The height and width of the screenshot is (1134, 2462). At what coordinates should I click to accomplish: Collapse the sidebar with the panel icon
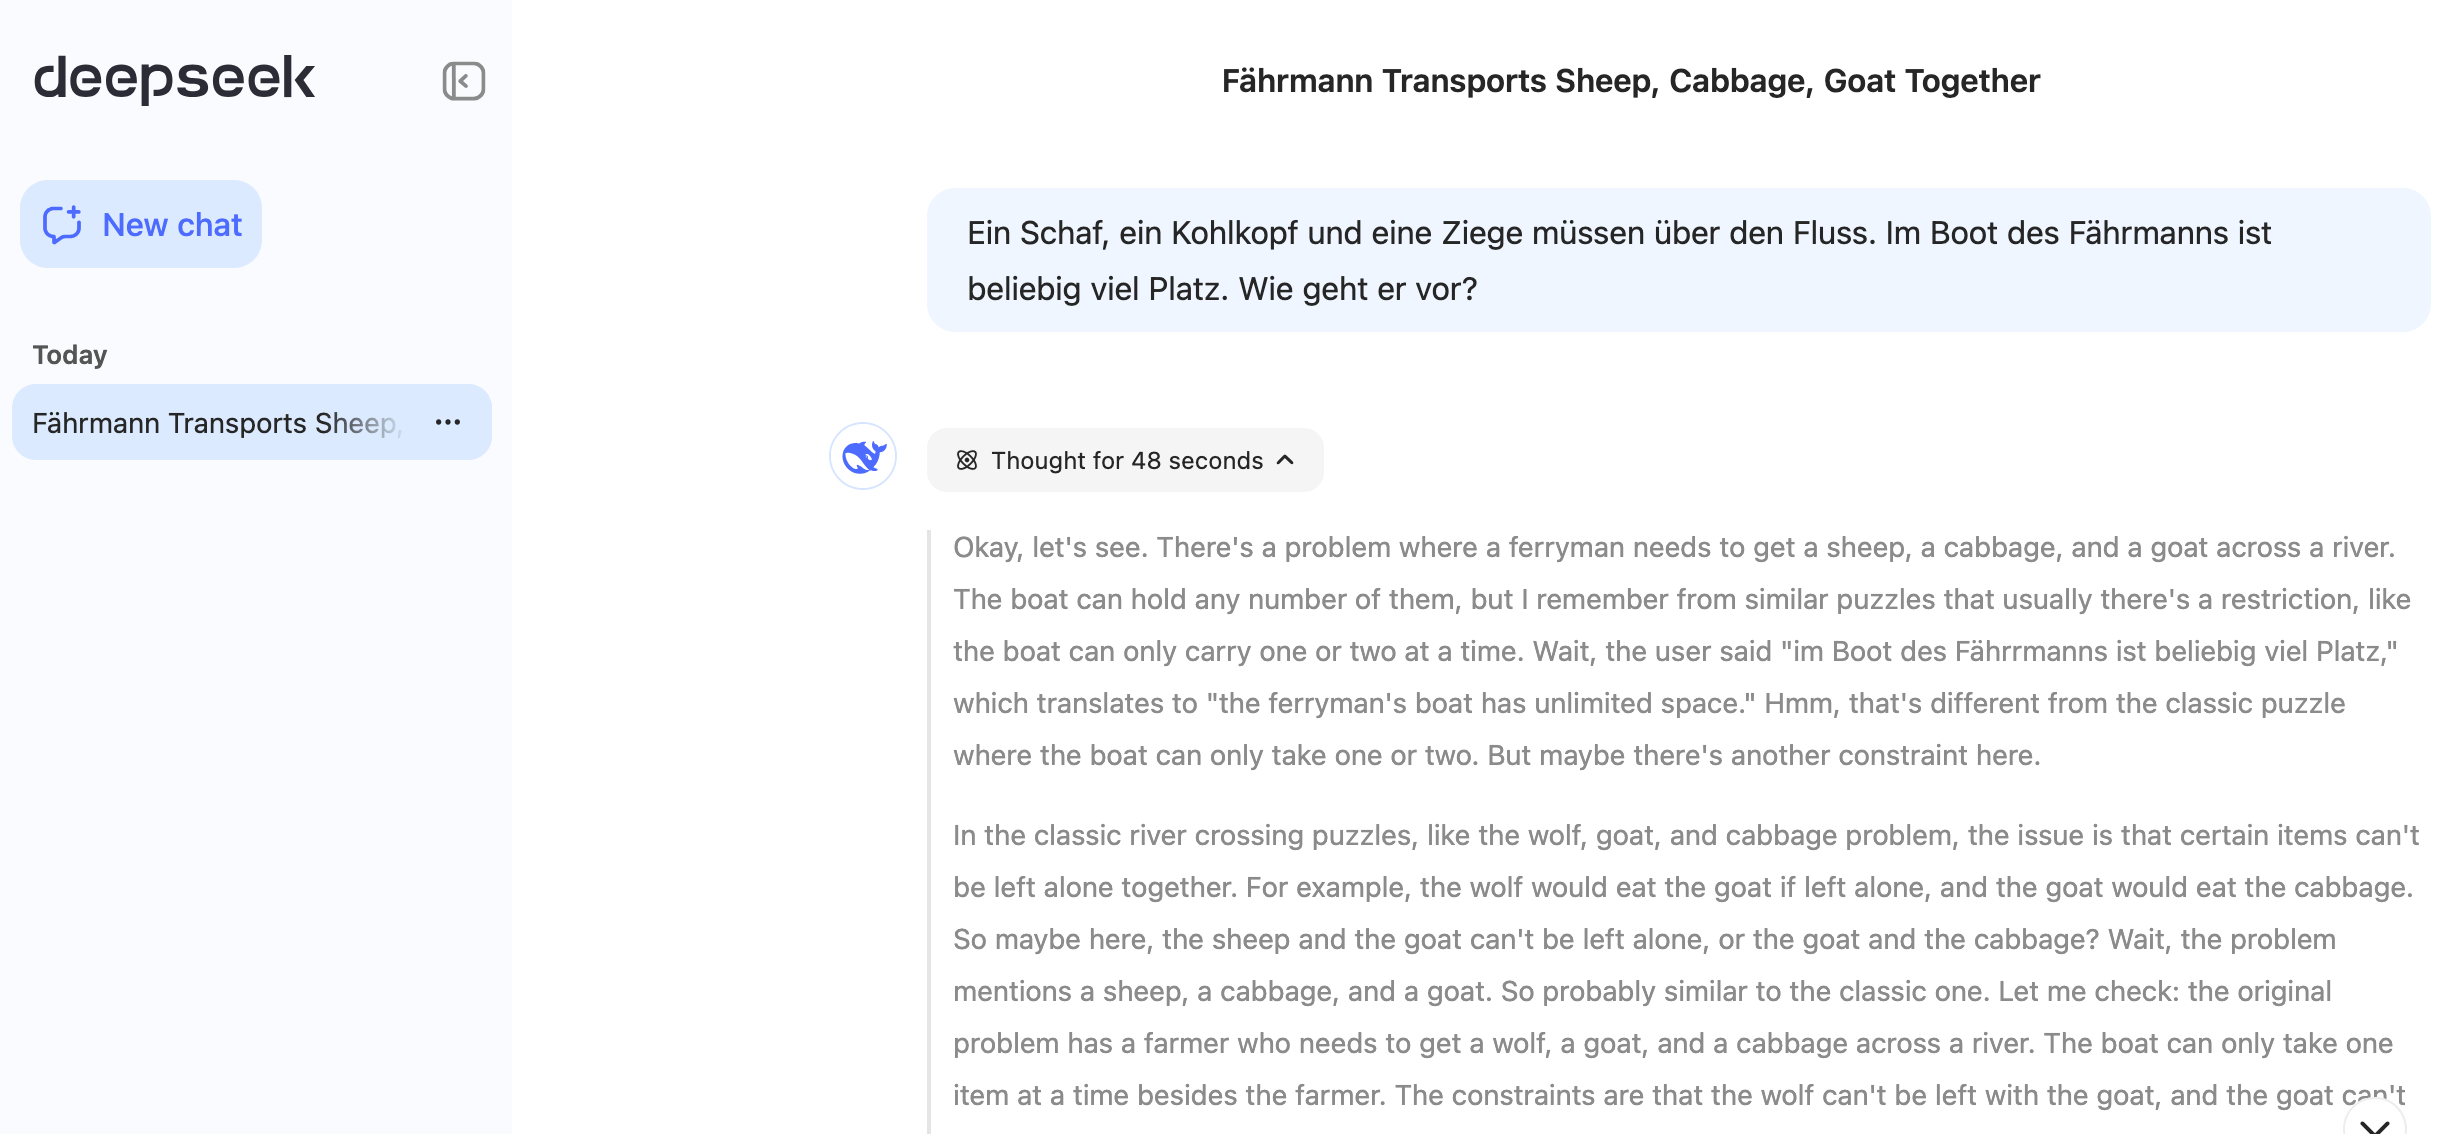(x=464, y=81)
